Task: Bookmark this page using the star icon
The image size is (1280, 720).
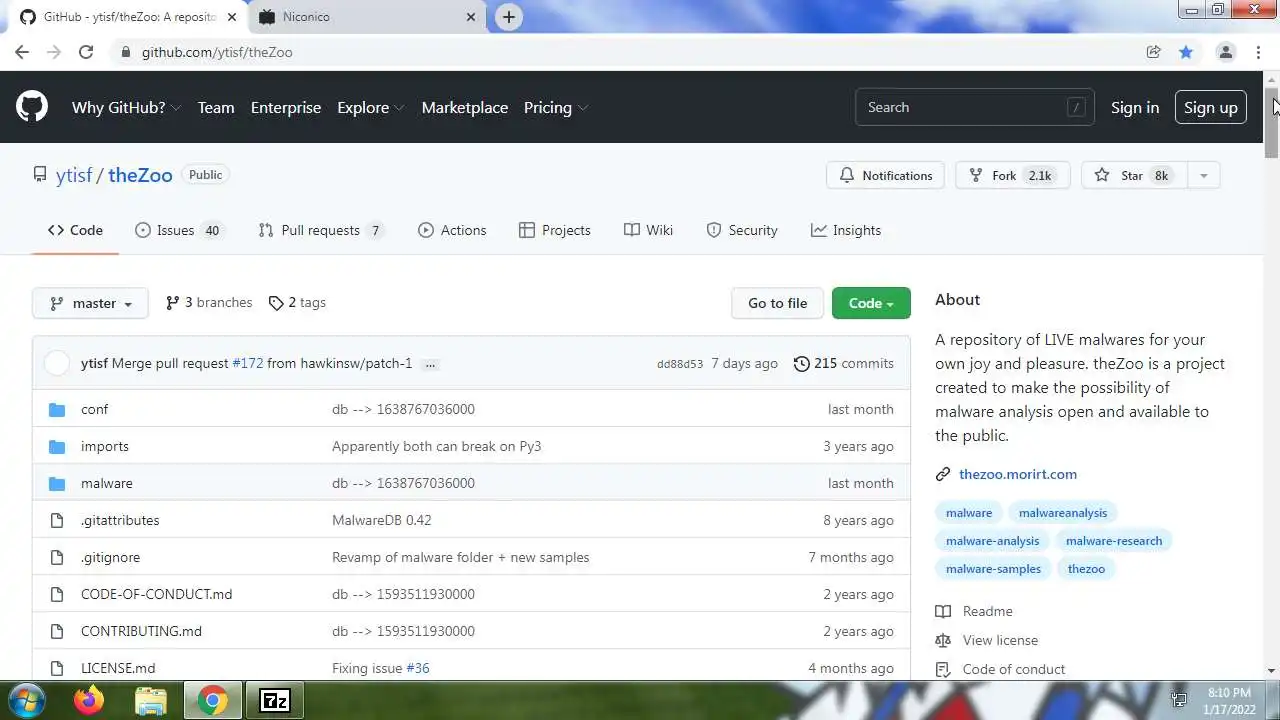Action: 1186,52
